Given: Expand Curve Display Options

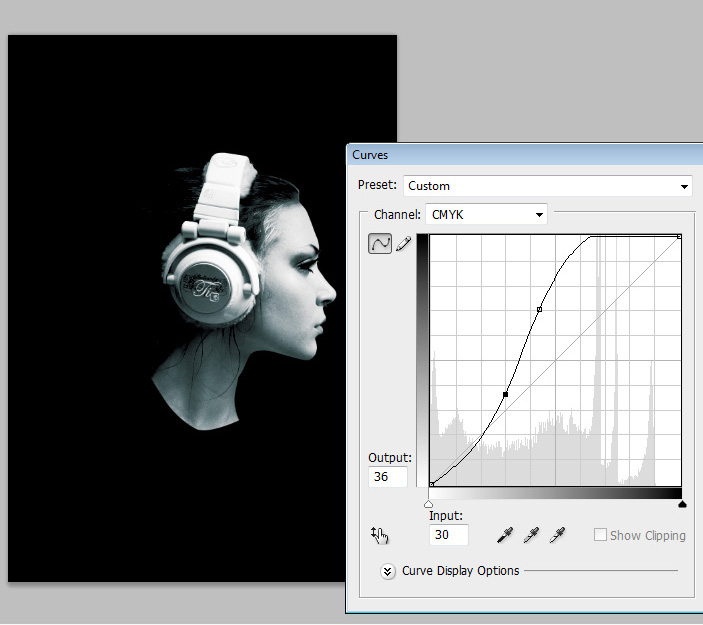Looking at the screenshot, I should (x=388, y=571).
